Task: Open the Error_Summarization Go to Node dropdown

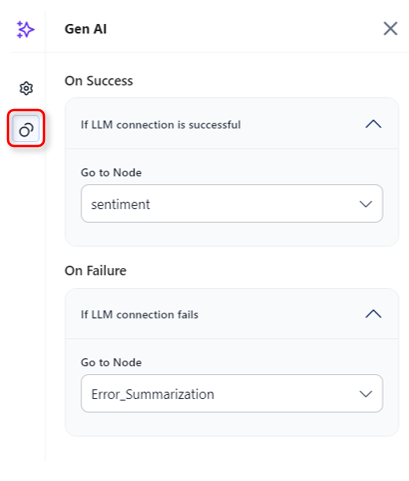Action: 232,393
